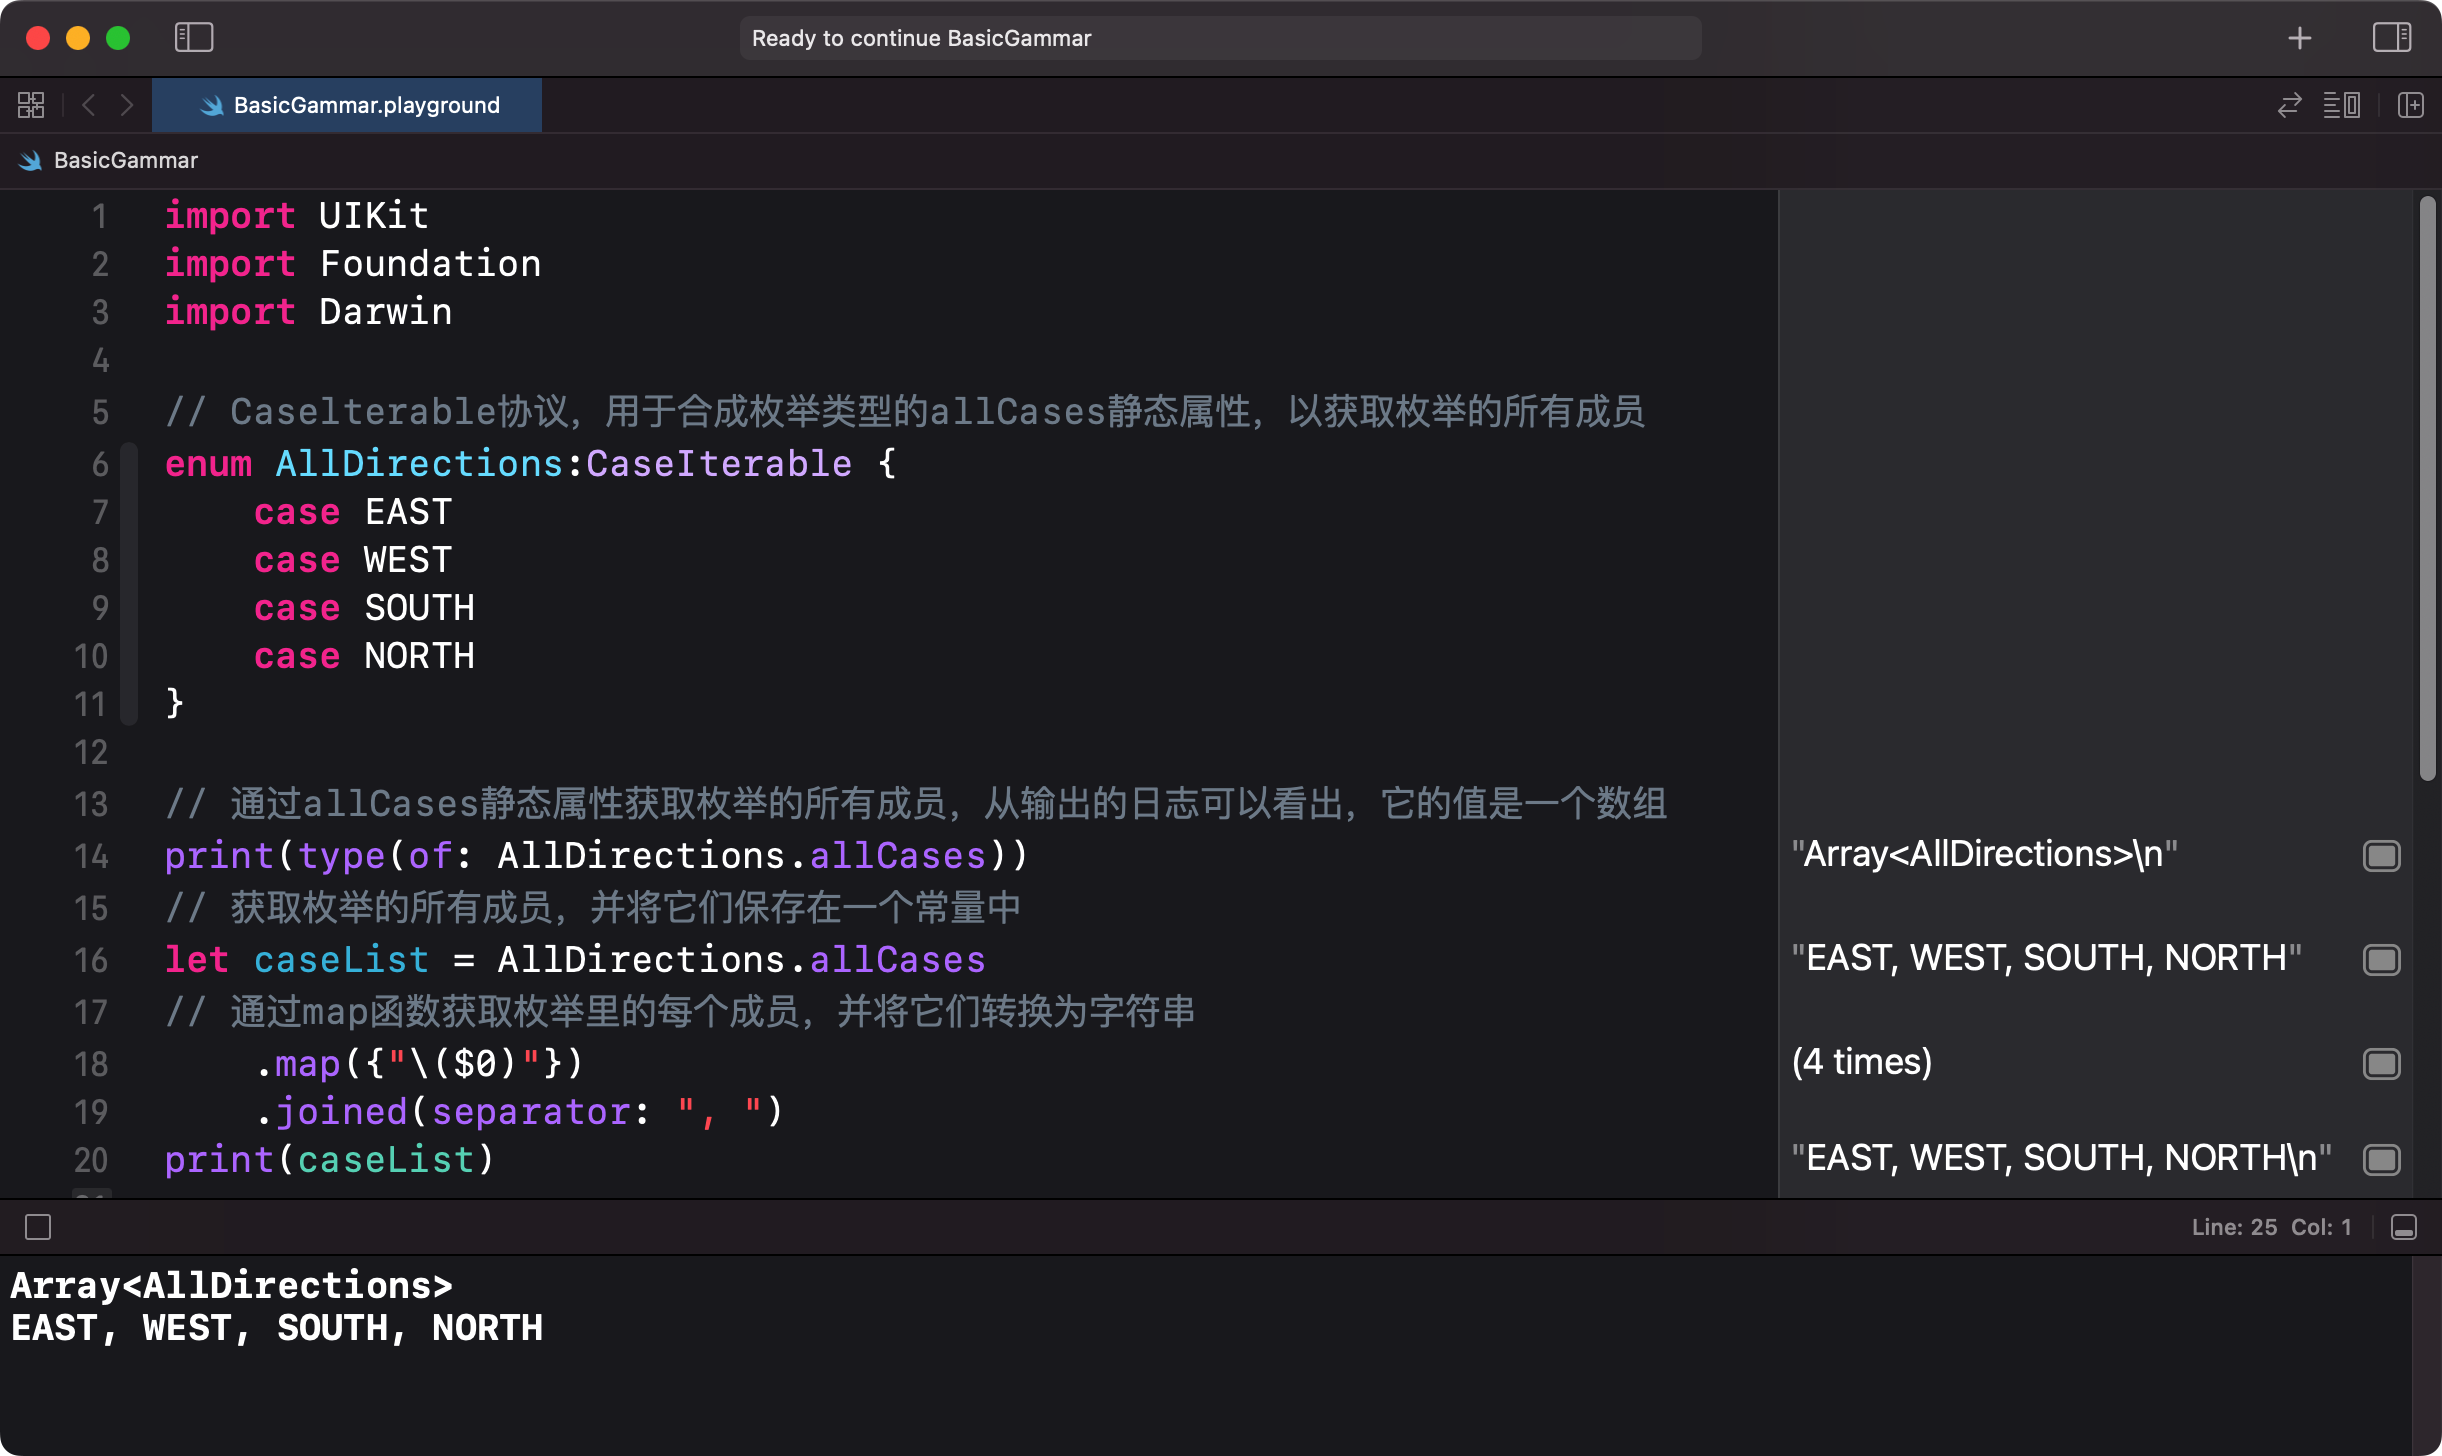Image resolution: width=2442 pixels, height=1456 pixels.
Task: Collapse the enum code folding ribbon
Action: point(129,584)
